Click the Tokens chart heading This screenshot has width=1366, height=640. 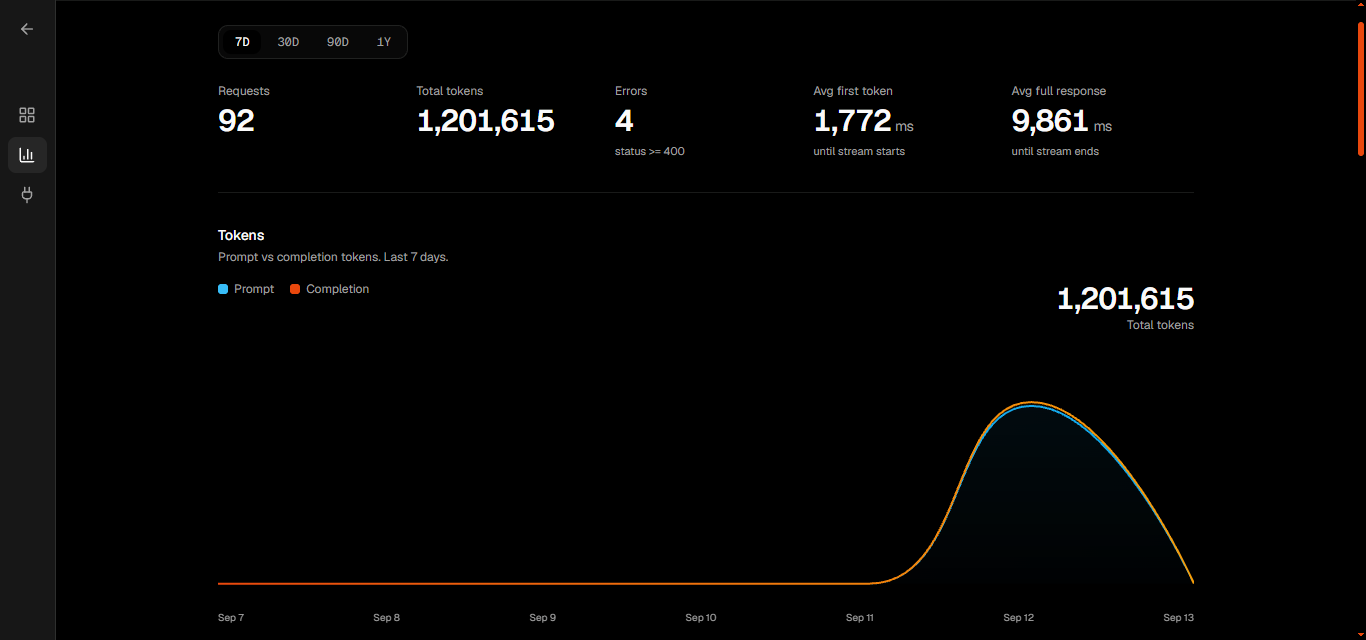tap(241, 235)
